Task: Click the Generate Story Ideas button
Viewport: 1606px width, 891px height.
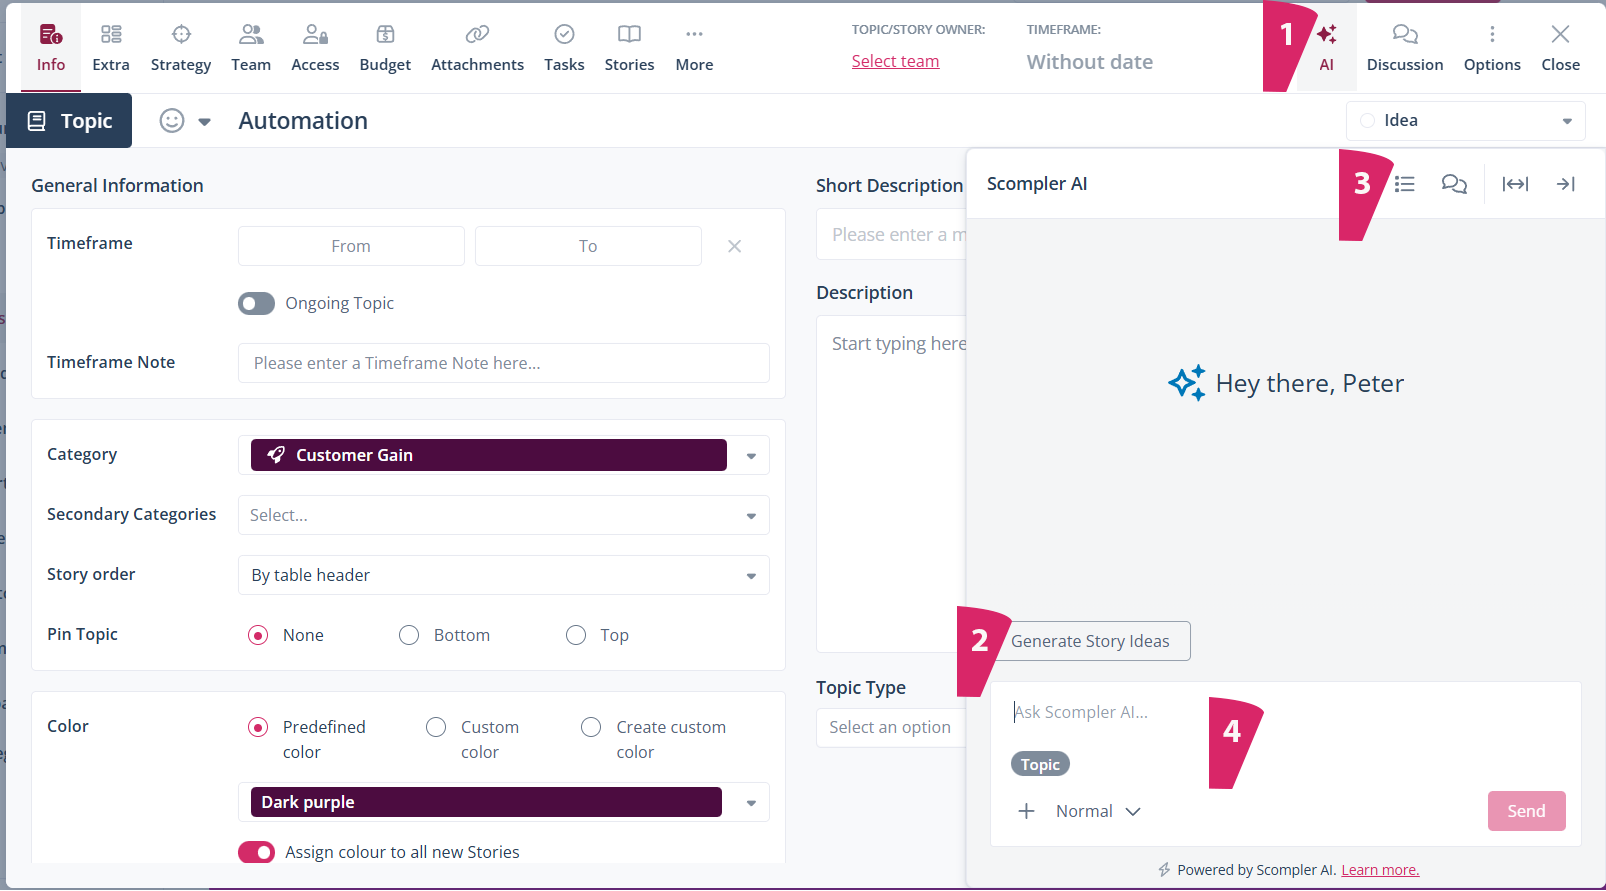Action: tap(1090, 641)
